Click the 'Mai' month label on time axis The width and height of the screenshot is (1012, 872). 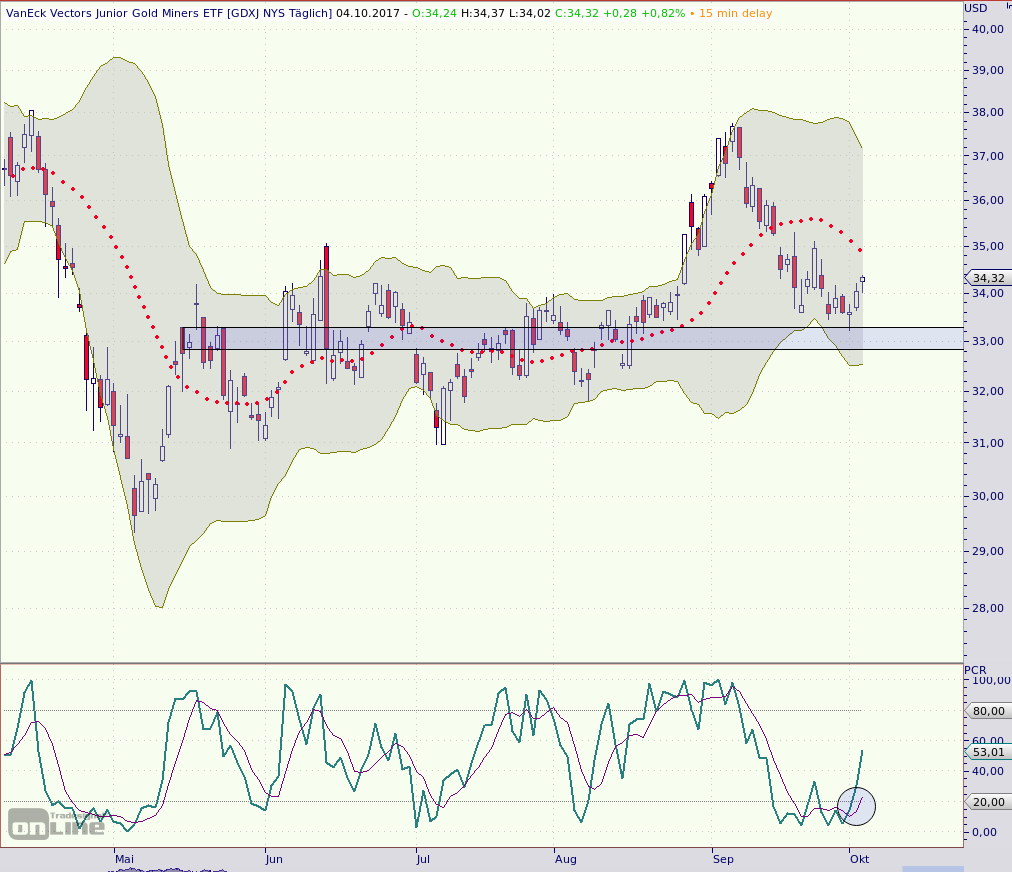125,859
